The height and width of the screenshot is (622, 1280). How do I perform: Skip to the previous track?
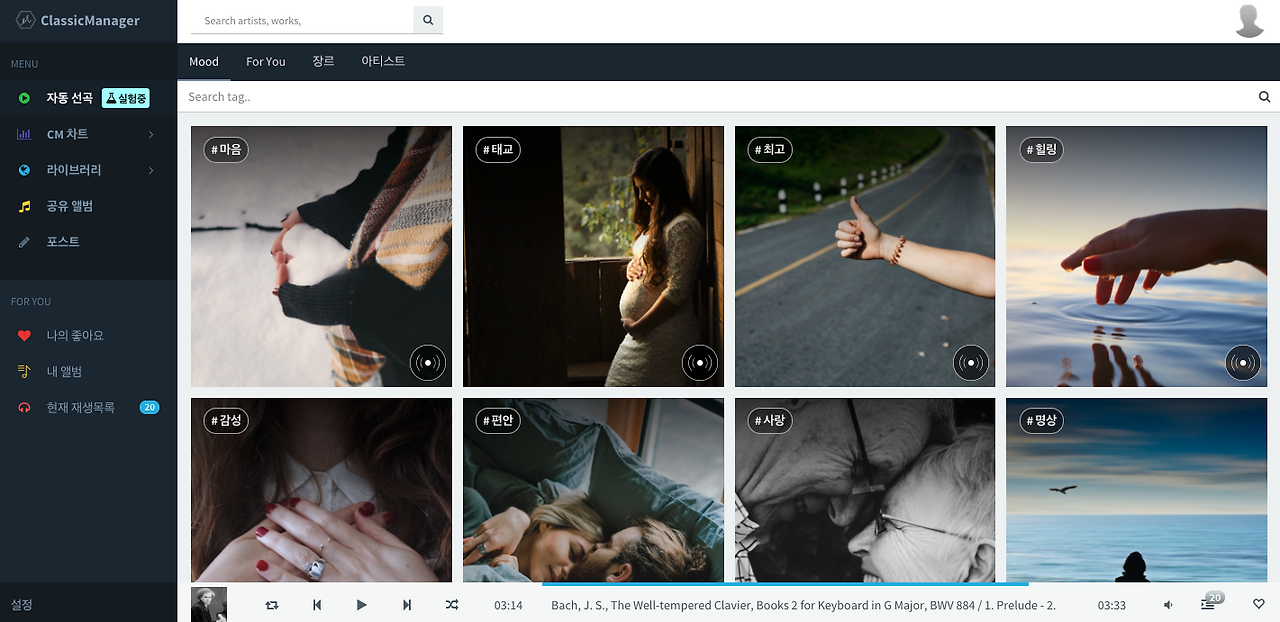pyautogui.click(x=317, y=605)
